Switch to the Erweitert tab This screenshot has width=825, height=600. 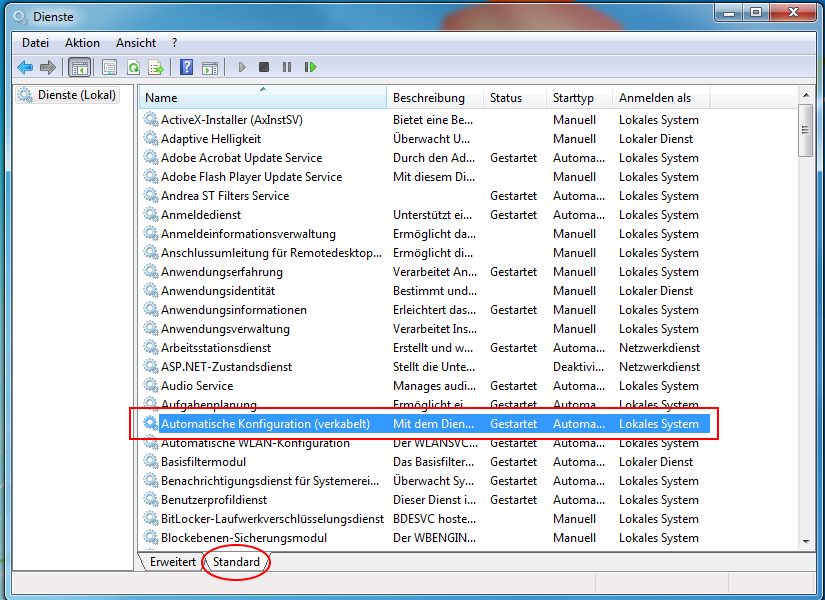[x=173, y=562]
